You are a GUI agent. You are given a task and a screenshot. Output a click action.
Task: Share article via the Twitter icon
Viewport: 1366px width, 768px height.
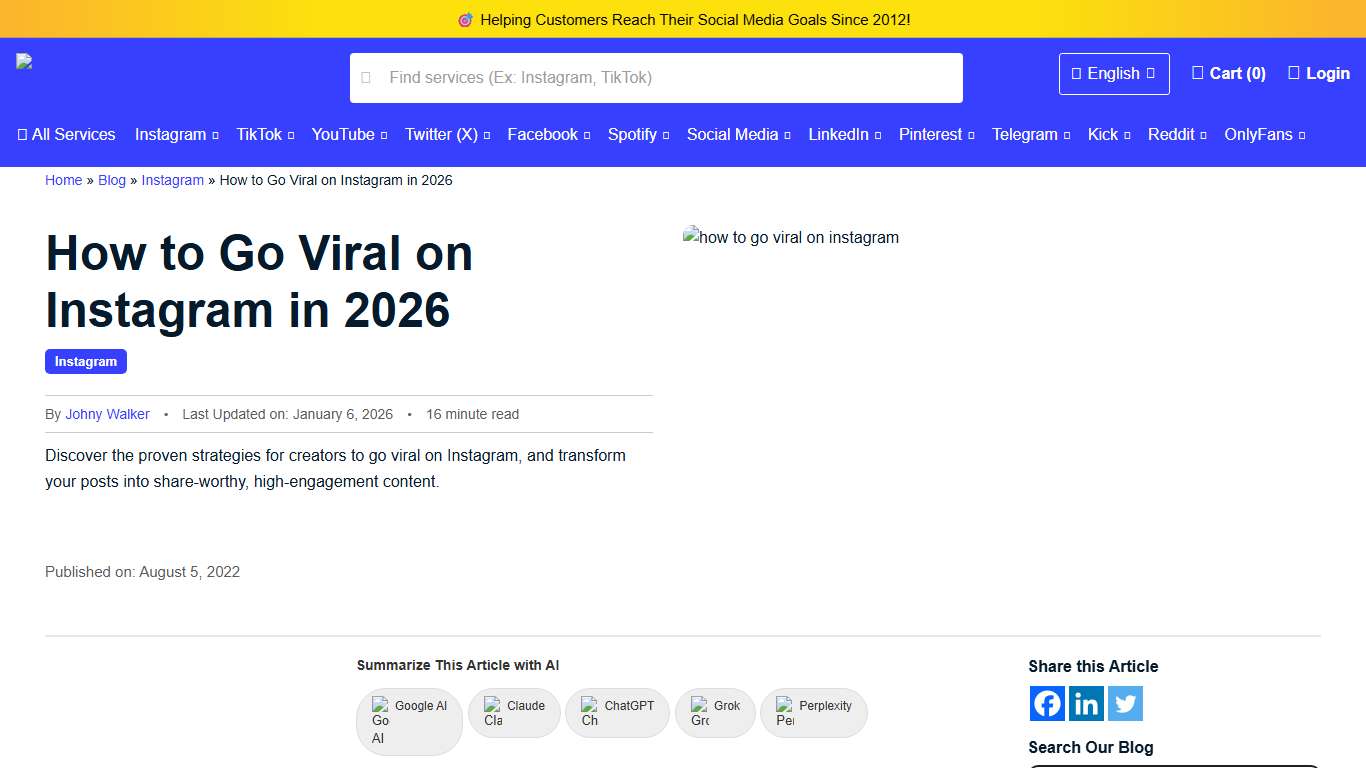(1124, 703)
